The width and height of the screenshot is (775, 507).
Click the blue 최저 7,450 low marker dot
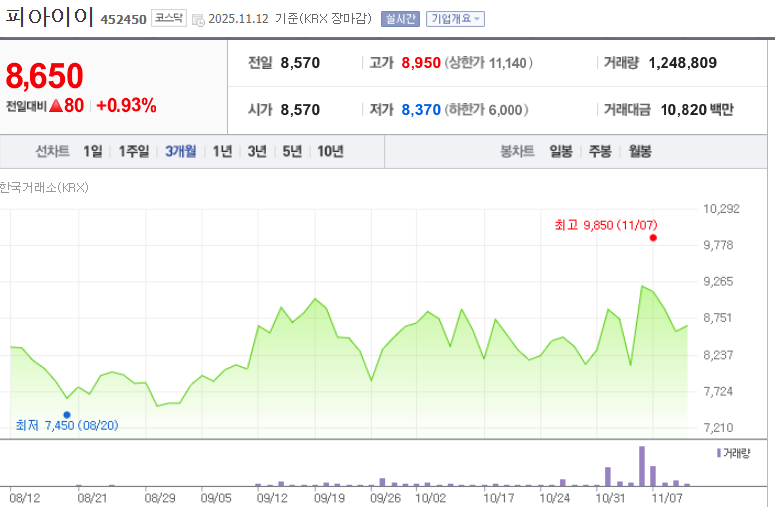click(67, 415)
